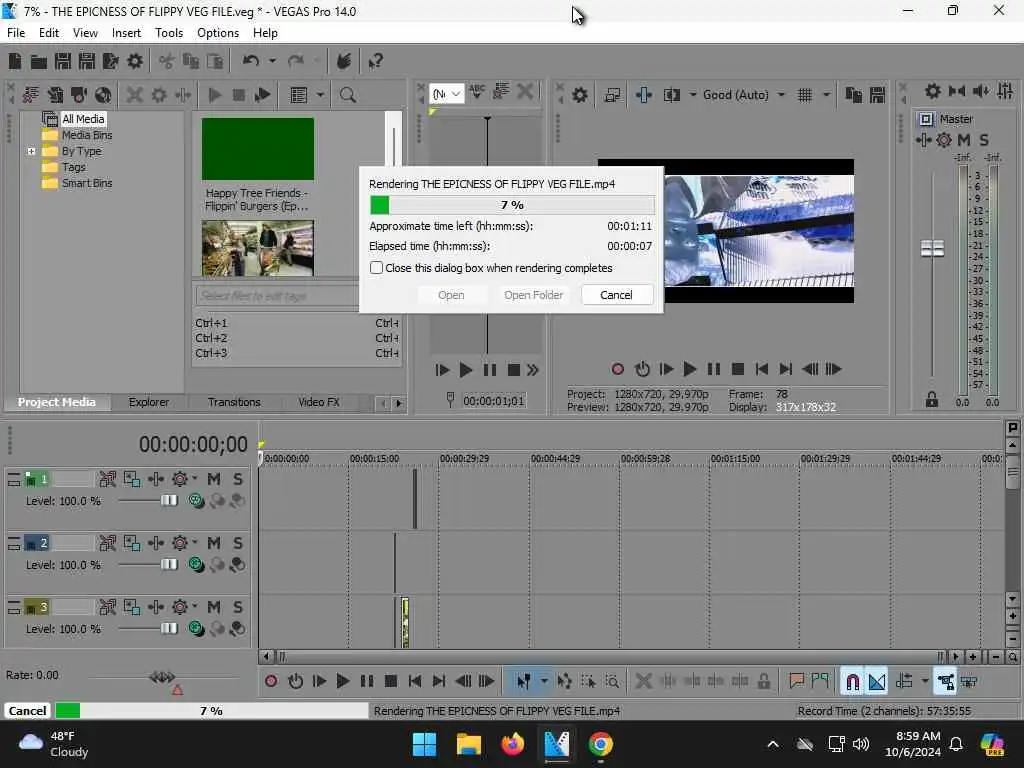
Task: Click the preview Stop button
Action: coord(738,370)
